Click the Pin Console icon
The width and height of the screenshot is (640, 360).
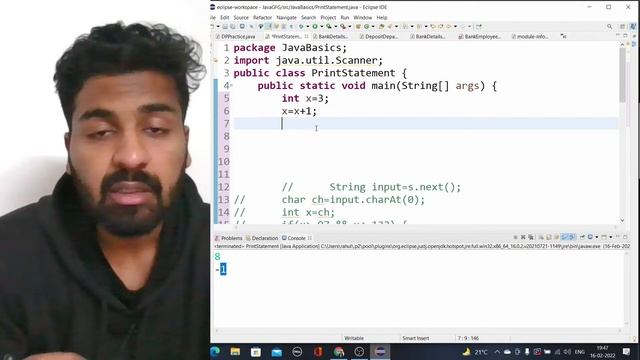tap(582, 237)
